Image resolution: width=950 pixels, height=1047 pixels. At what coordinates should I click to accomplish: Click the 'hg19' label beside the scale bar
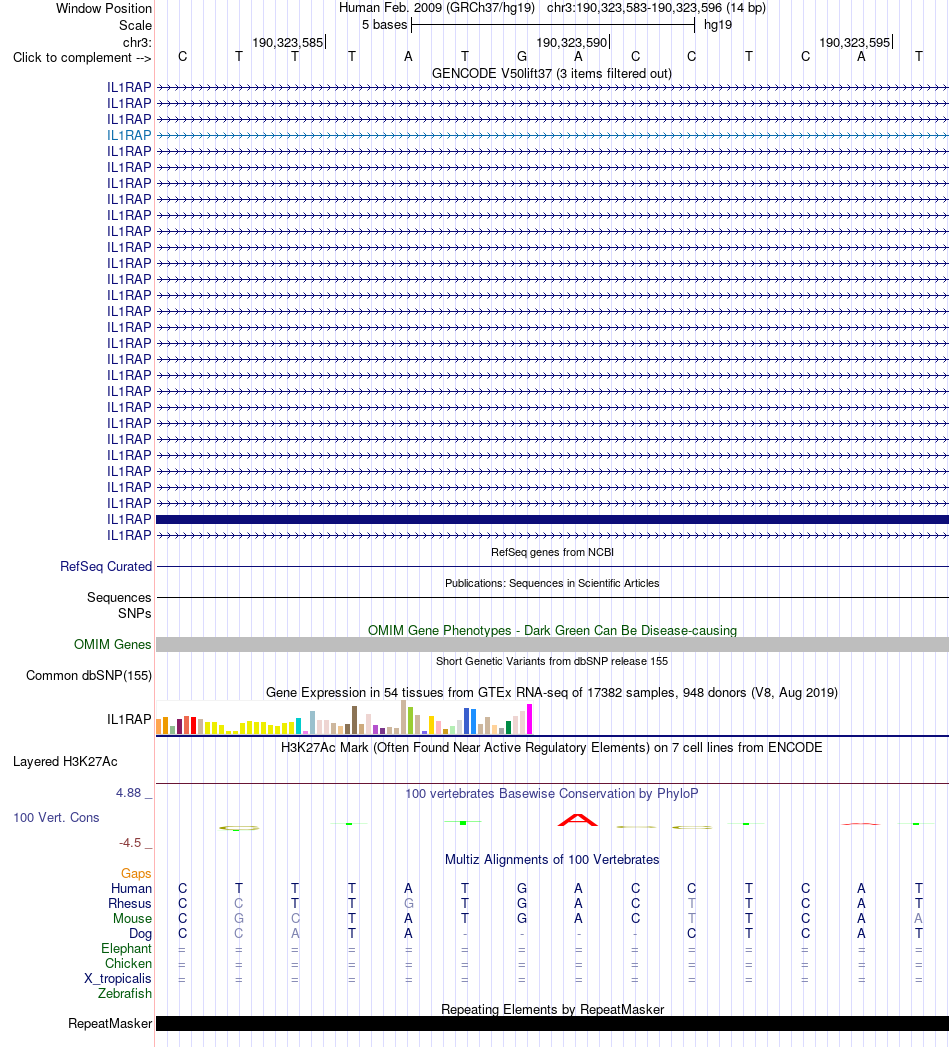pyautogui.click(x=718, y=25)
